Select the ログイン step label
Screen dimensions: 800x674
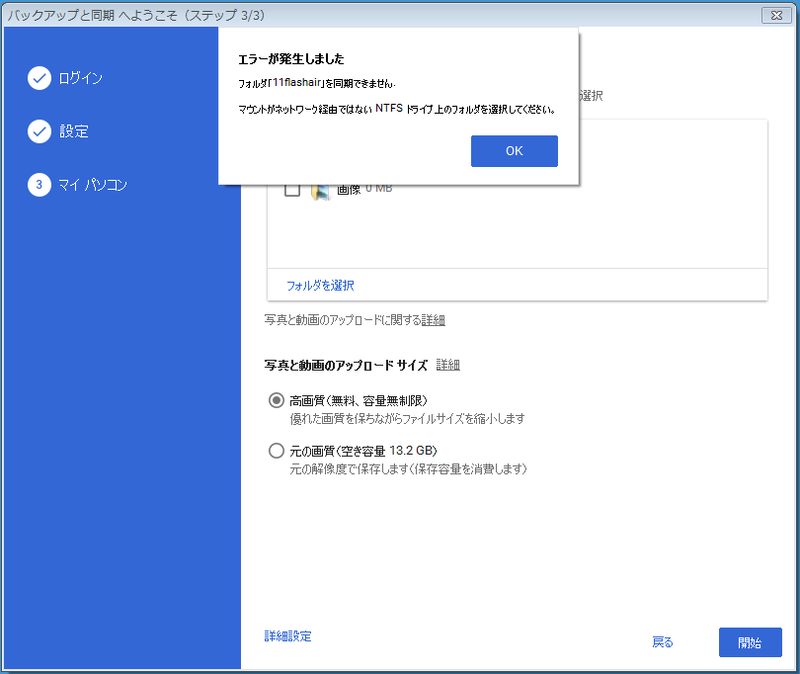[x=81, y=78]
